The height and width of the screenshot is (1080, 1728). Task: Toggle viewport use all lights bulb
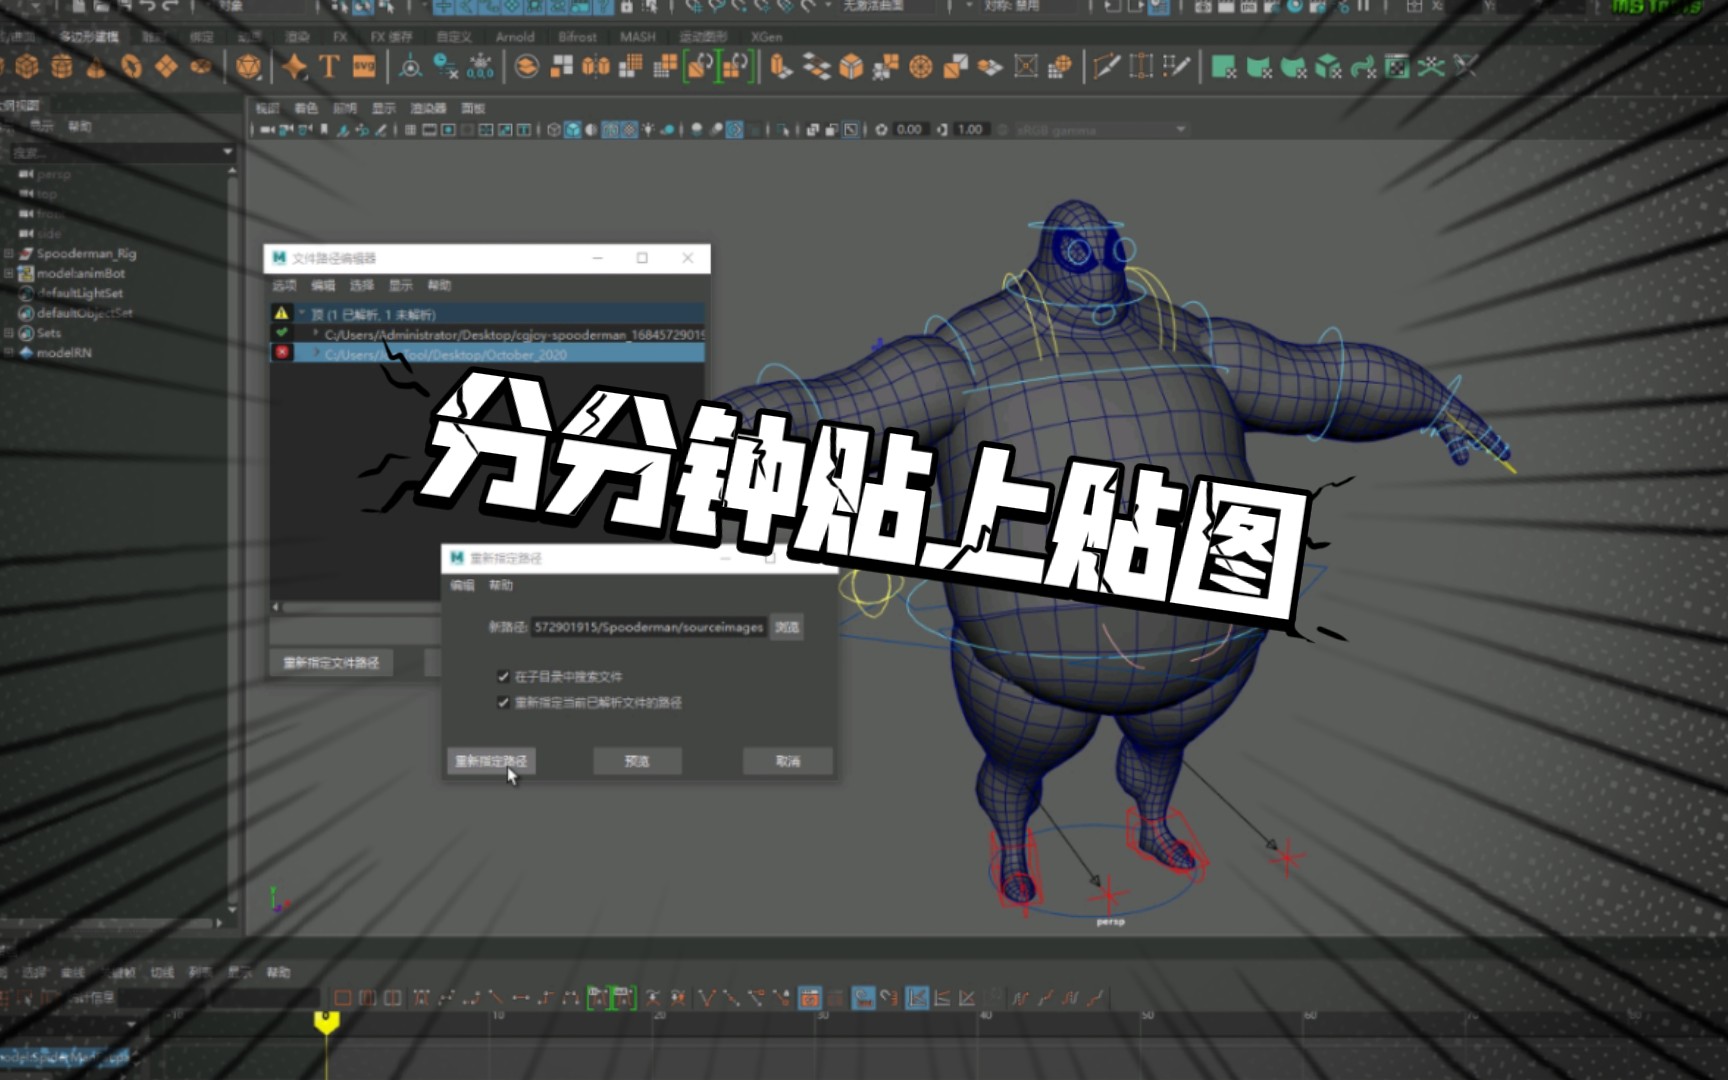tap(649, 130)
